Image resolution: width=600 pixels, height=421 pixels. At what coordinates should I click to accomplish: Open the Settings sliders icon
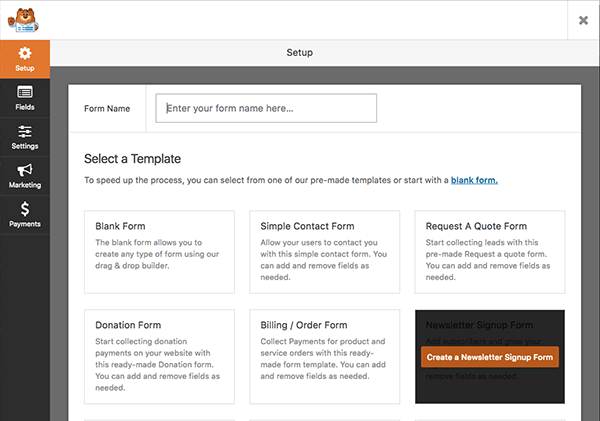tap(25, 137)
